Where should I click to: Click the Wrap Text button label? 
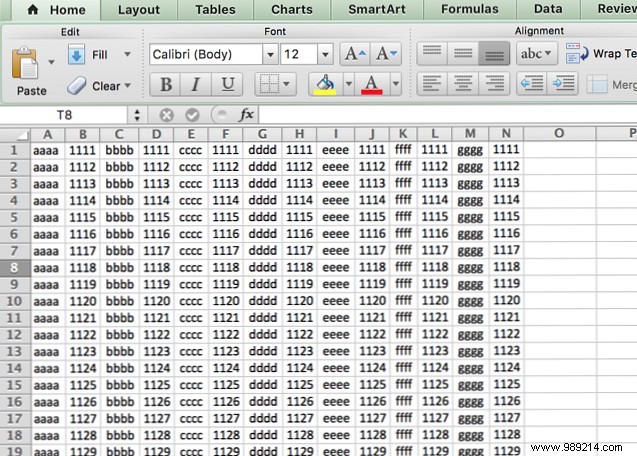[615, 53]
